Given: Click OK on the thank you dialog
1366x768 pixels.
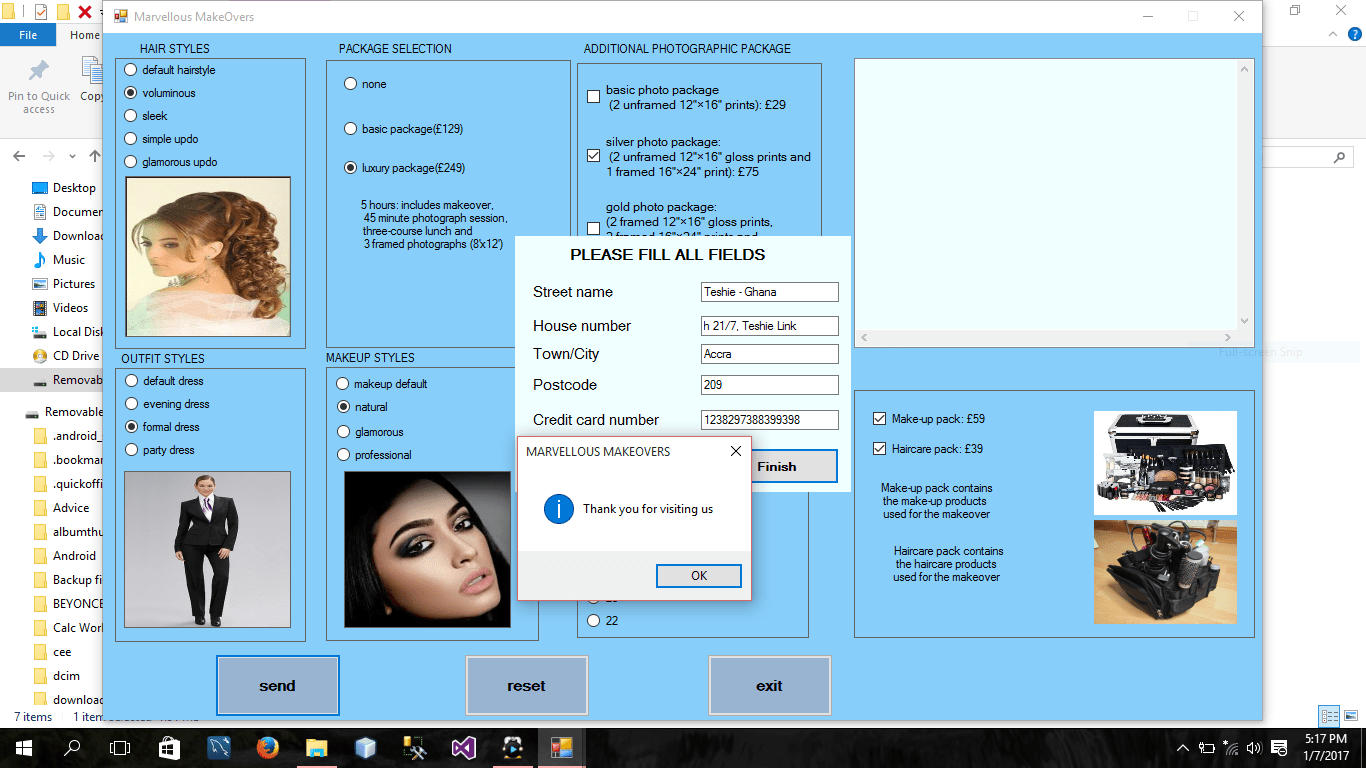Looking at the screenshot, I should [x=698, y=575].
